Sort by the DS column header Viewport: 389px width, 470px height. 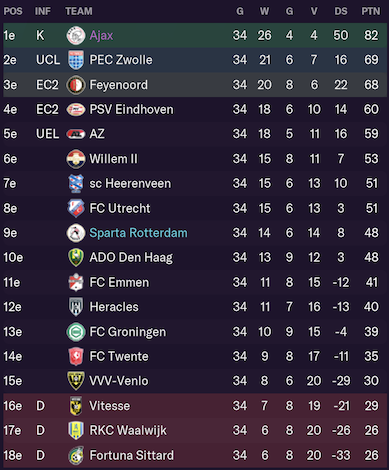(x=341, y=11)
